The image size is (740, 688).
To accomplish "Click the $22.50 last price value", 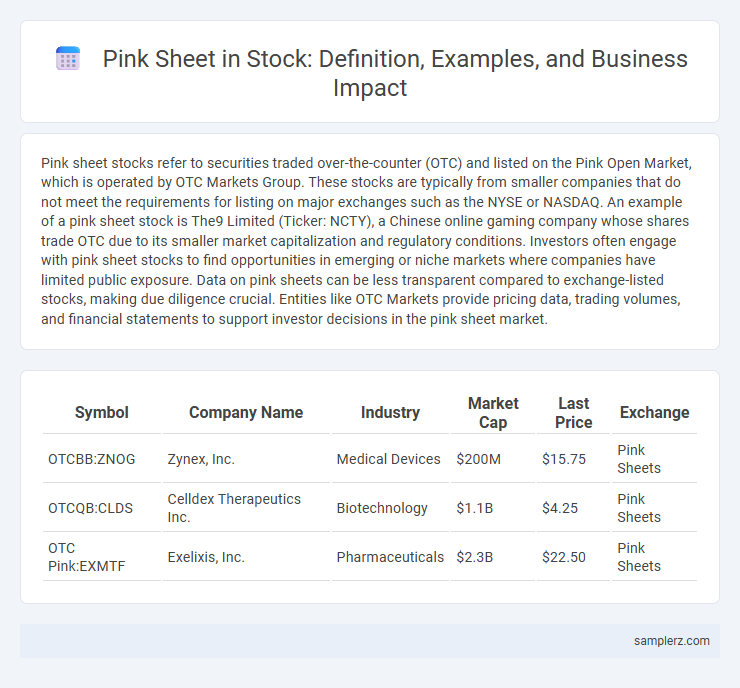I will coord(563,557).
